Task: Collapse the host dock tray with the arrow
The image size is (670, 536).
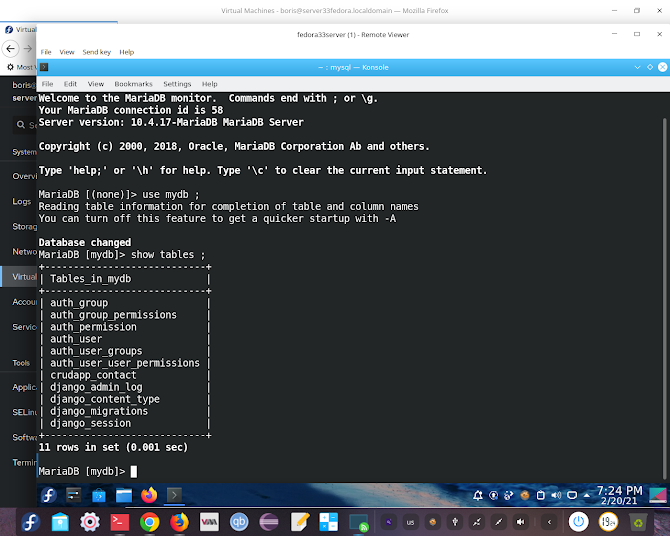Action: 550,522
